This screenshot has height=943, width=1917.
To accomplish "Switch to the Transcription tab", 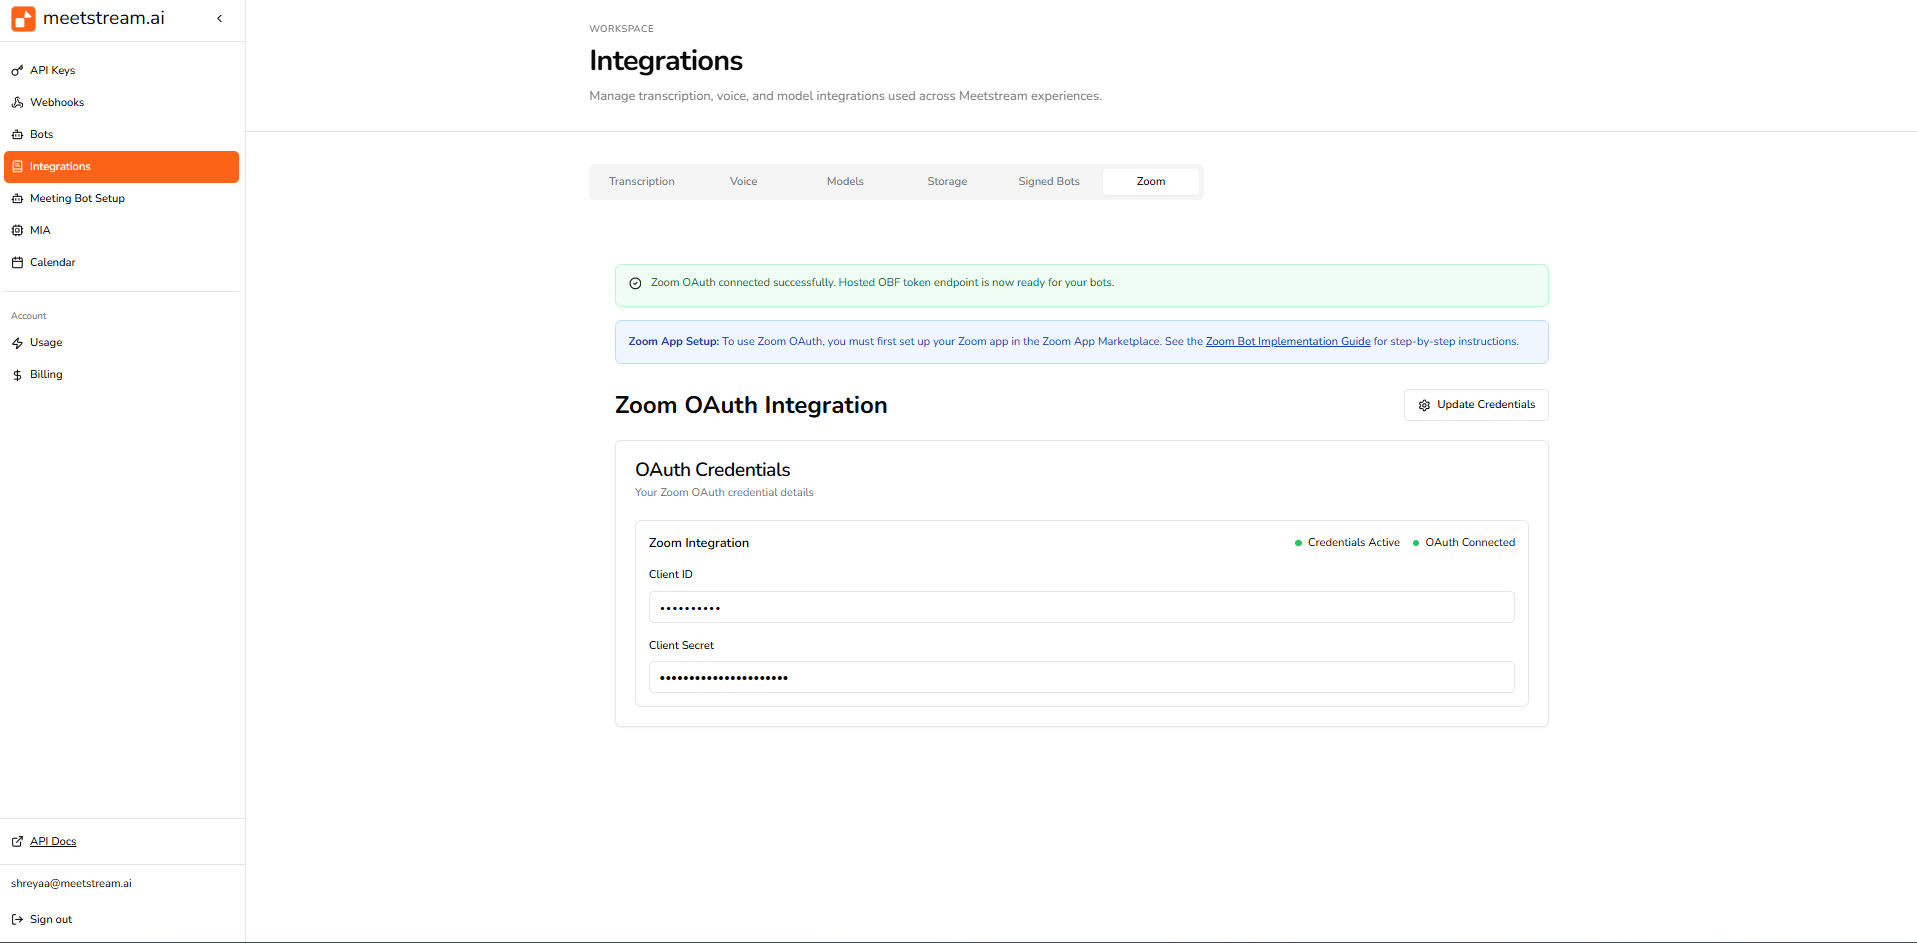I will pos(642,182).
